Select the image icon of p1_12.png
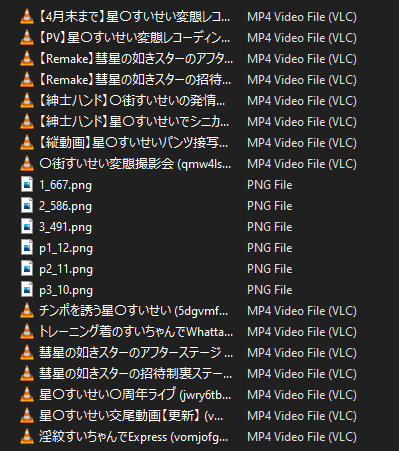Screen dimensions: 399x451 click(x=27, y=248)
